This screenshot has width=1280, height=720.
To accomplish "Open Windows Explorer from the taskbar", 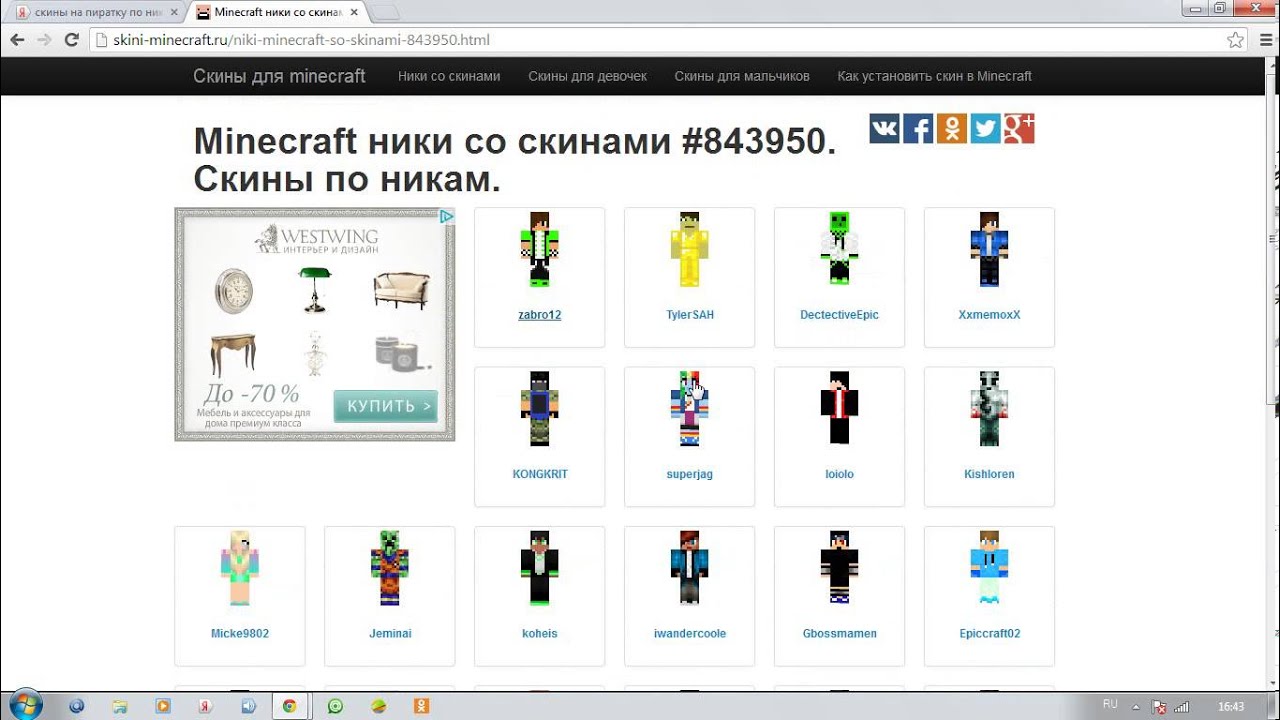I will pos(120,706).
